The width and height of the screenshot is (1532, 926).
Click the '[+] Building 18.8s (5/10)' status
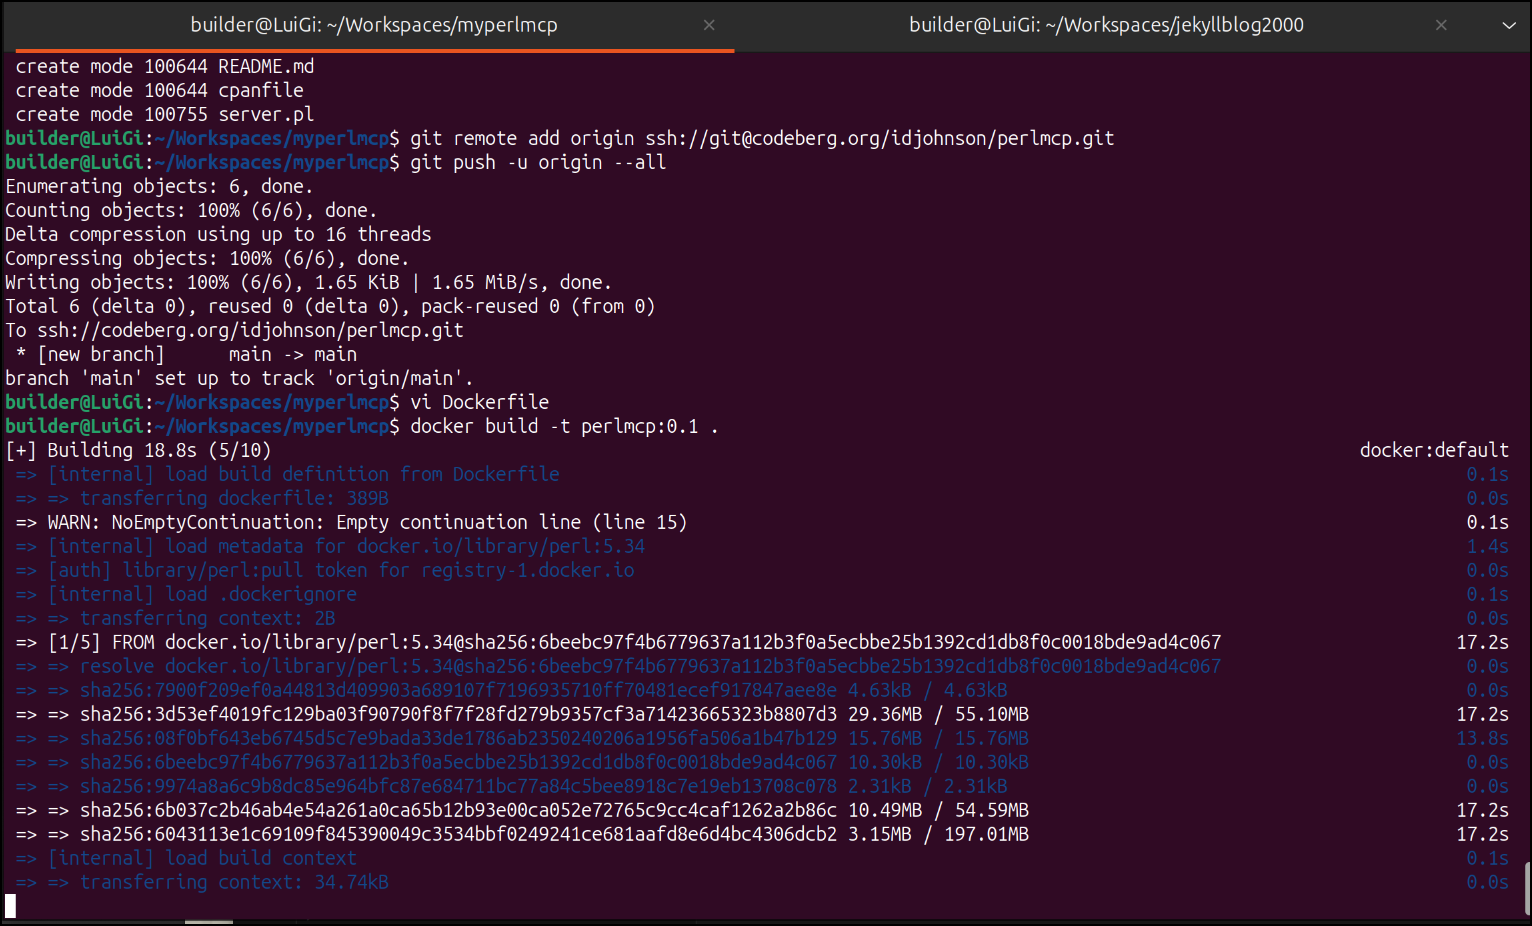[x=138, y=450]
